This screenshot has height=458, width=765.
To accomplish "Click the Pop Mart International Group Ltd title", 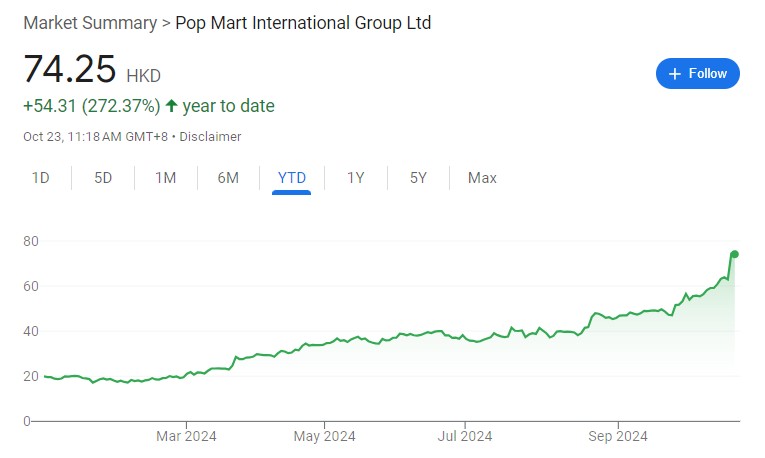I will click(x=303, y=22).
